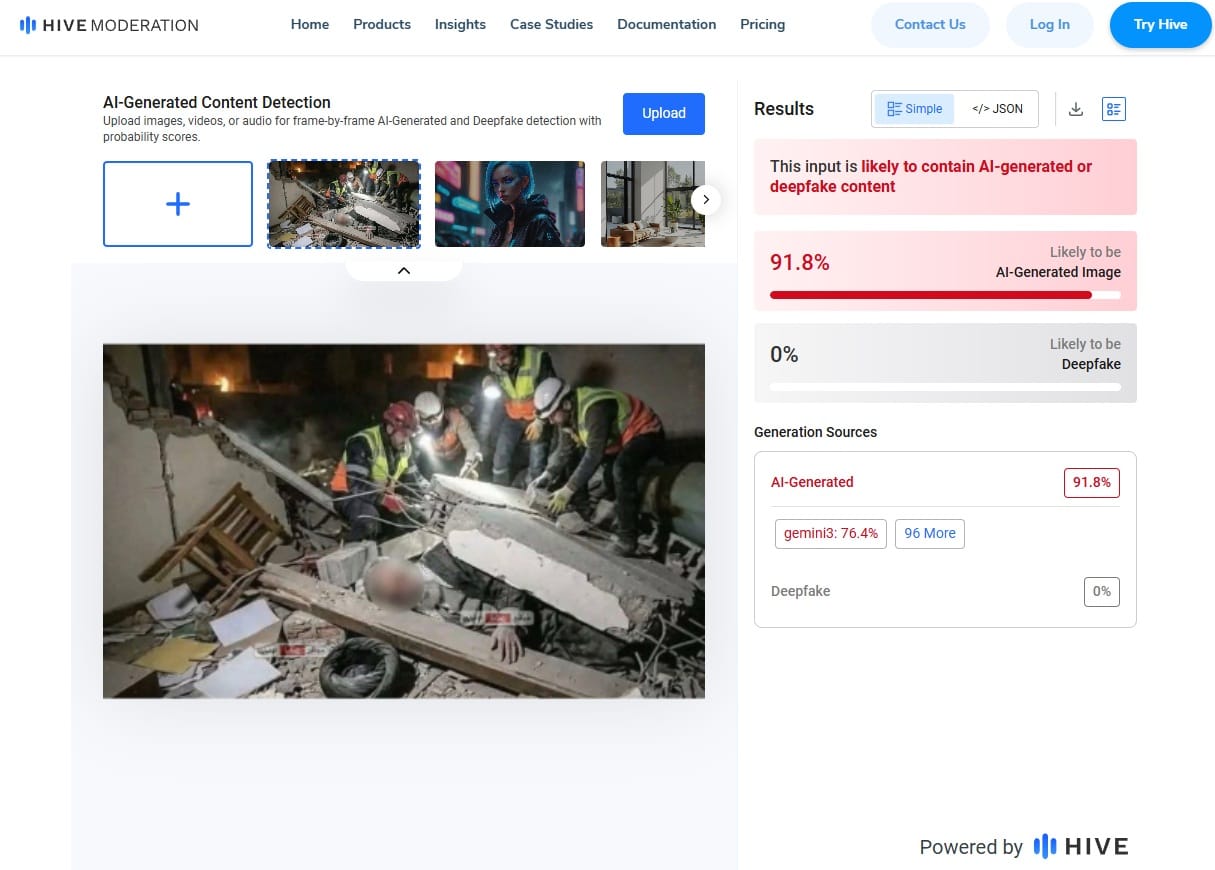Open the detailed results list view icon
Screen dimensions: 1215x870
(x=1113, y=109)
